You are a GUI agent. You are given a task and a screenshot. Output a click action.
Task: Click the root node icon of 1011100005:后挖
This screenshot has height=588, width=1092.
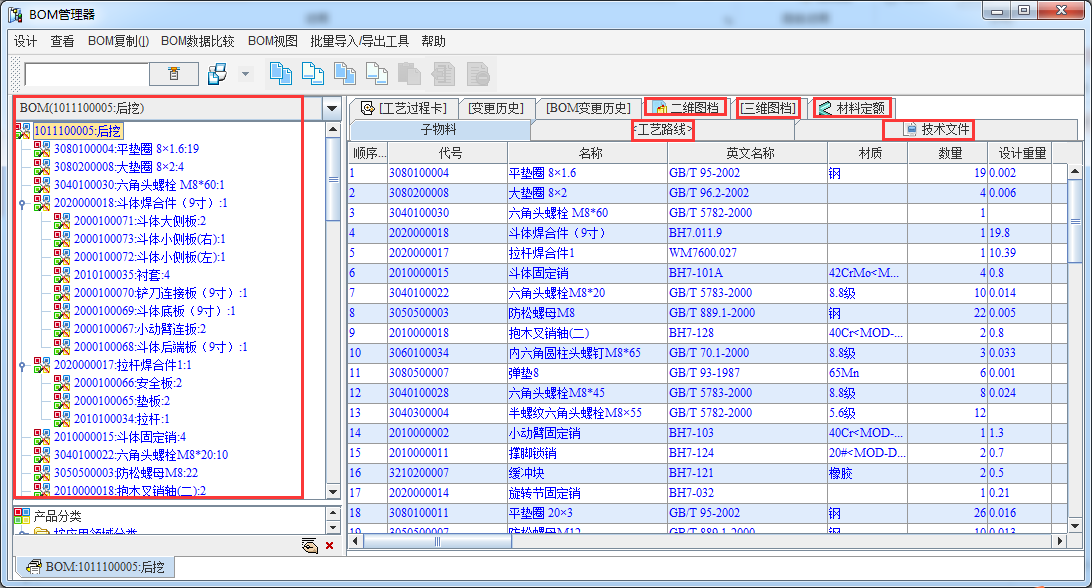click(23, 131)
